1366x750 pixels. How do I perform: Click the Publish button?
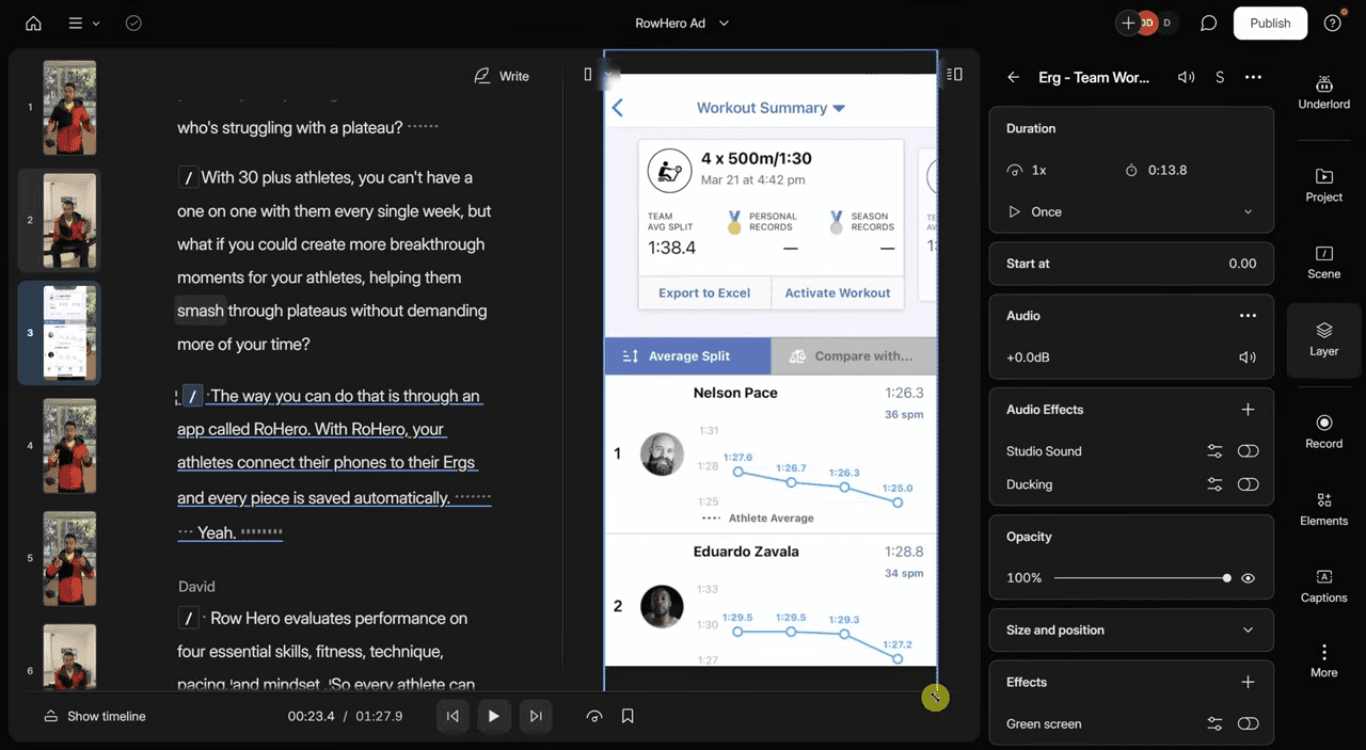tap(1270, 23)
